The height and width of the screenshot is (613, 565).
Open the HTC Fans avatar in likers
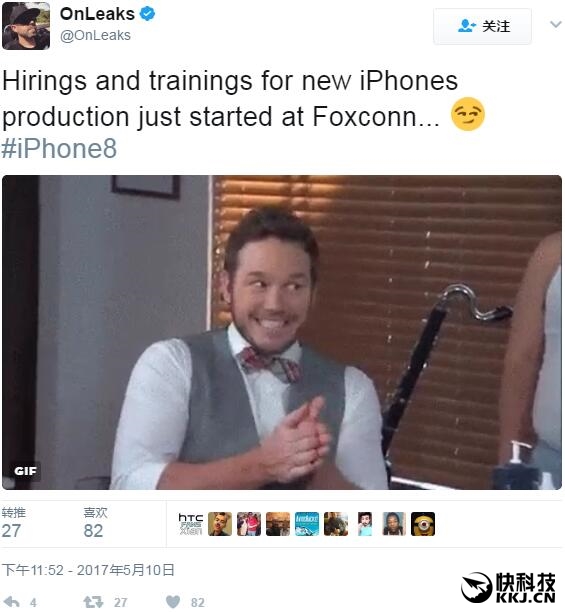[191, 524]
